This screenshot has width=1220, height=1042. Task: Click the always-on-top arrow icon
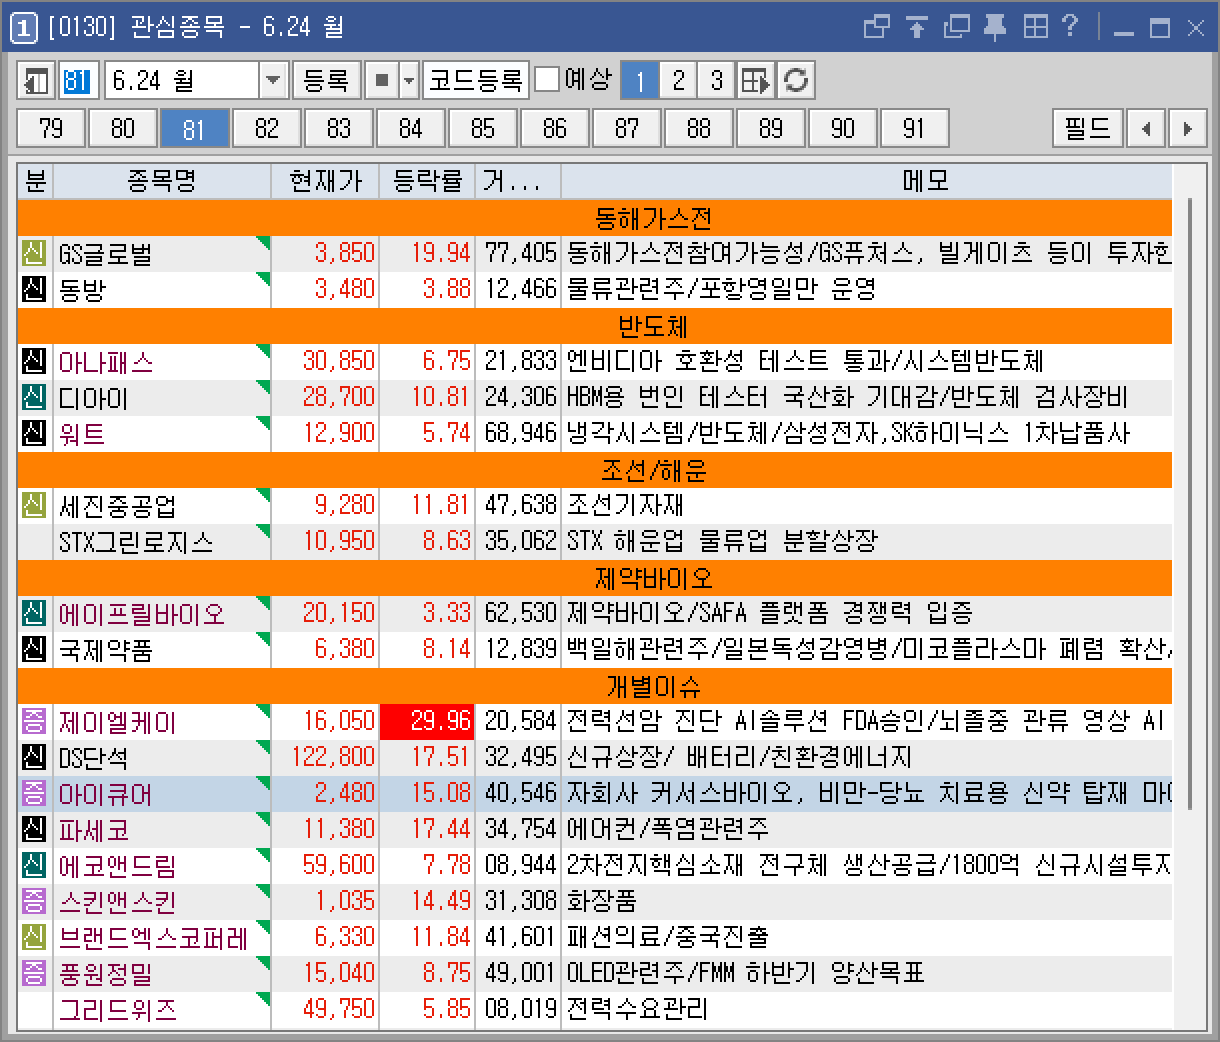917,27
